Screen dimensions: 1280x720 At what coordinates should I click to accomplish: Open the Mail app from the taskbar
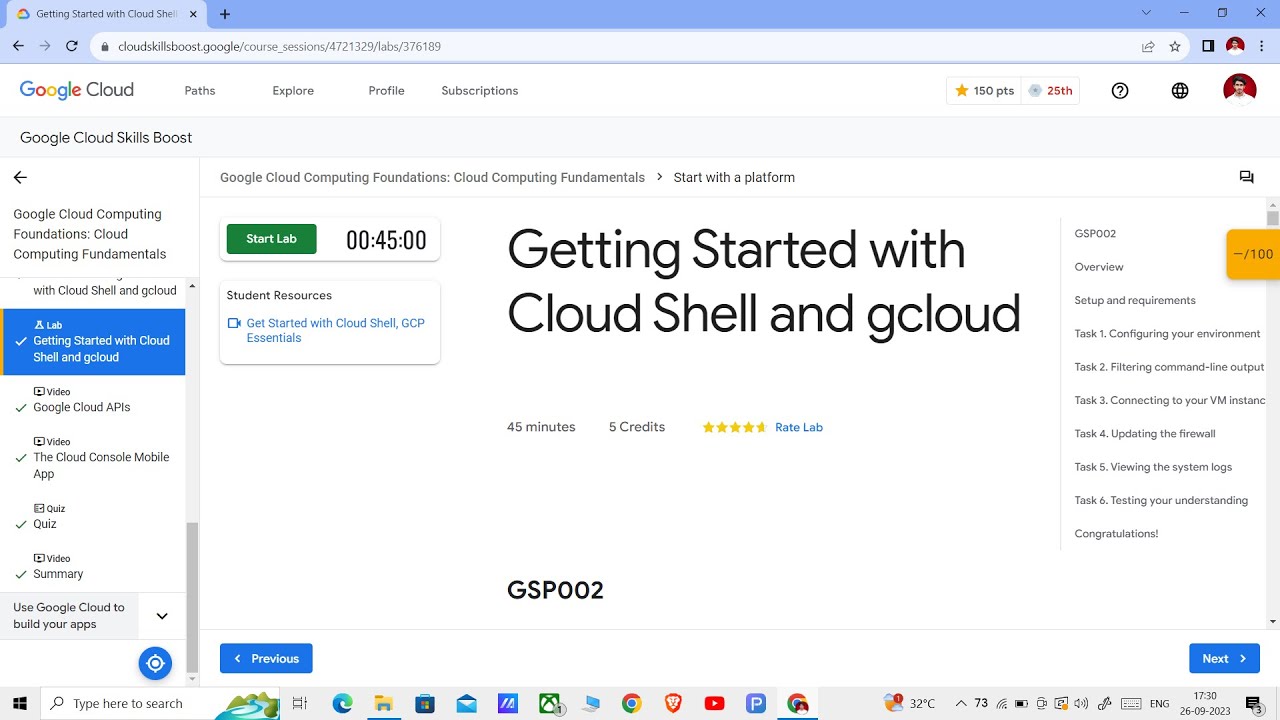click(x=466, y=703)
